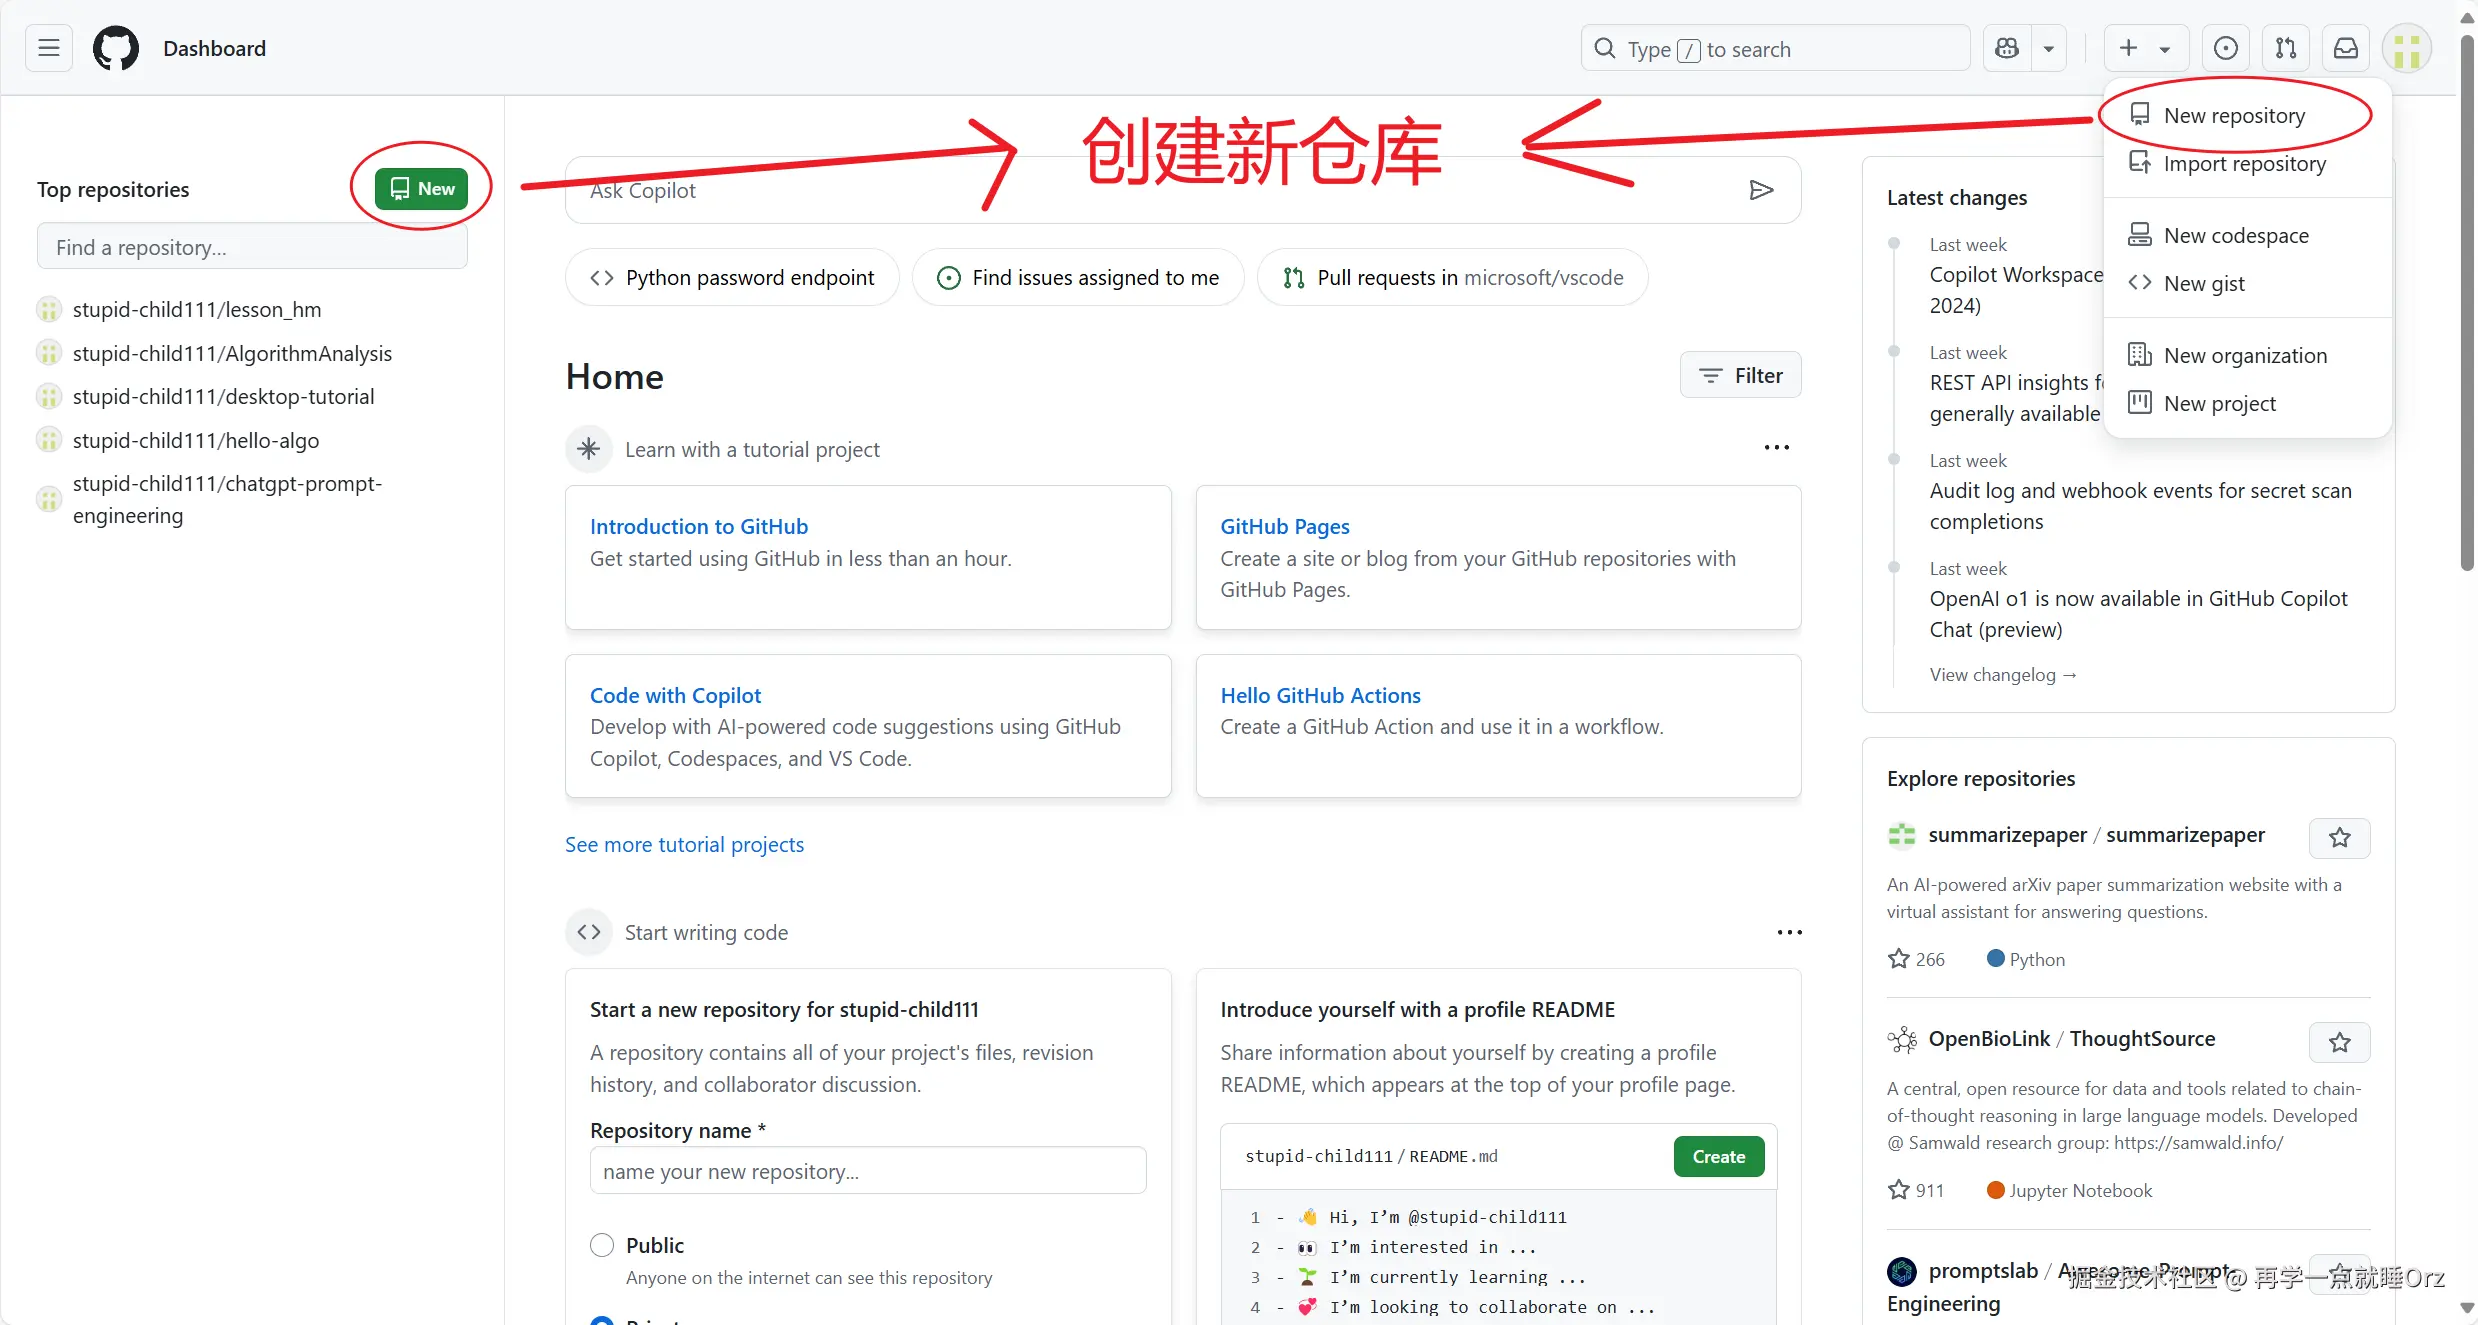Focus the Find a repository field
The height and width of the screenshot is (1325, 2478).
[x=252, y=247]
